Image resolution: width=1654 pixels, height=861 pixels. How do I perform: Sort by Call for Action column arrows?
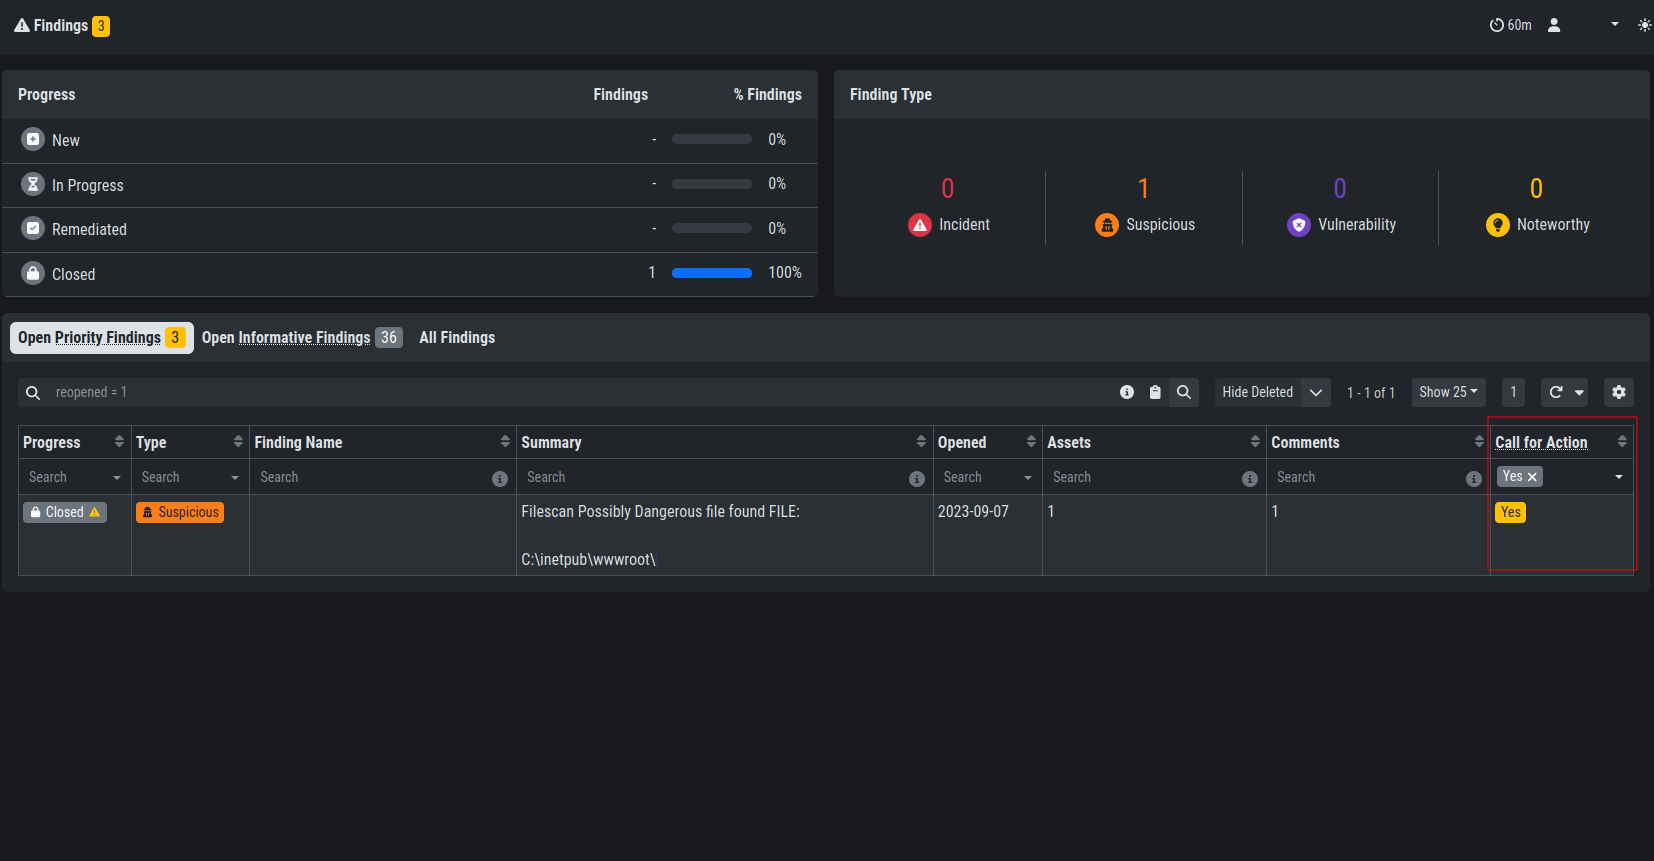click(x=1622, y=441)
